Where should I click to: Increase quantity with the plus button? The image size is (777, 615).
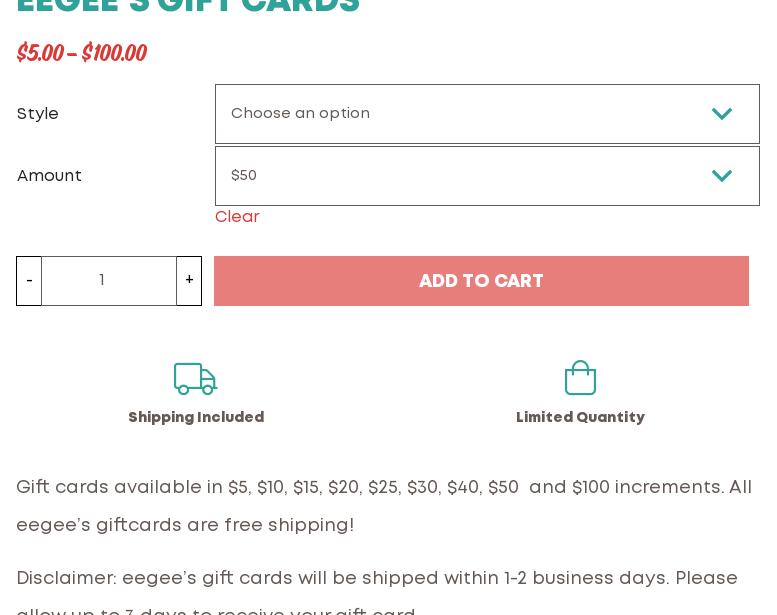click(x=189, y=281)
